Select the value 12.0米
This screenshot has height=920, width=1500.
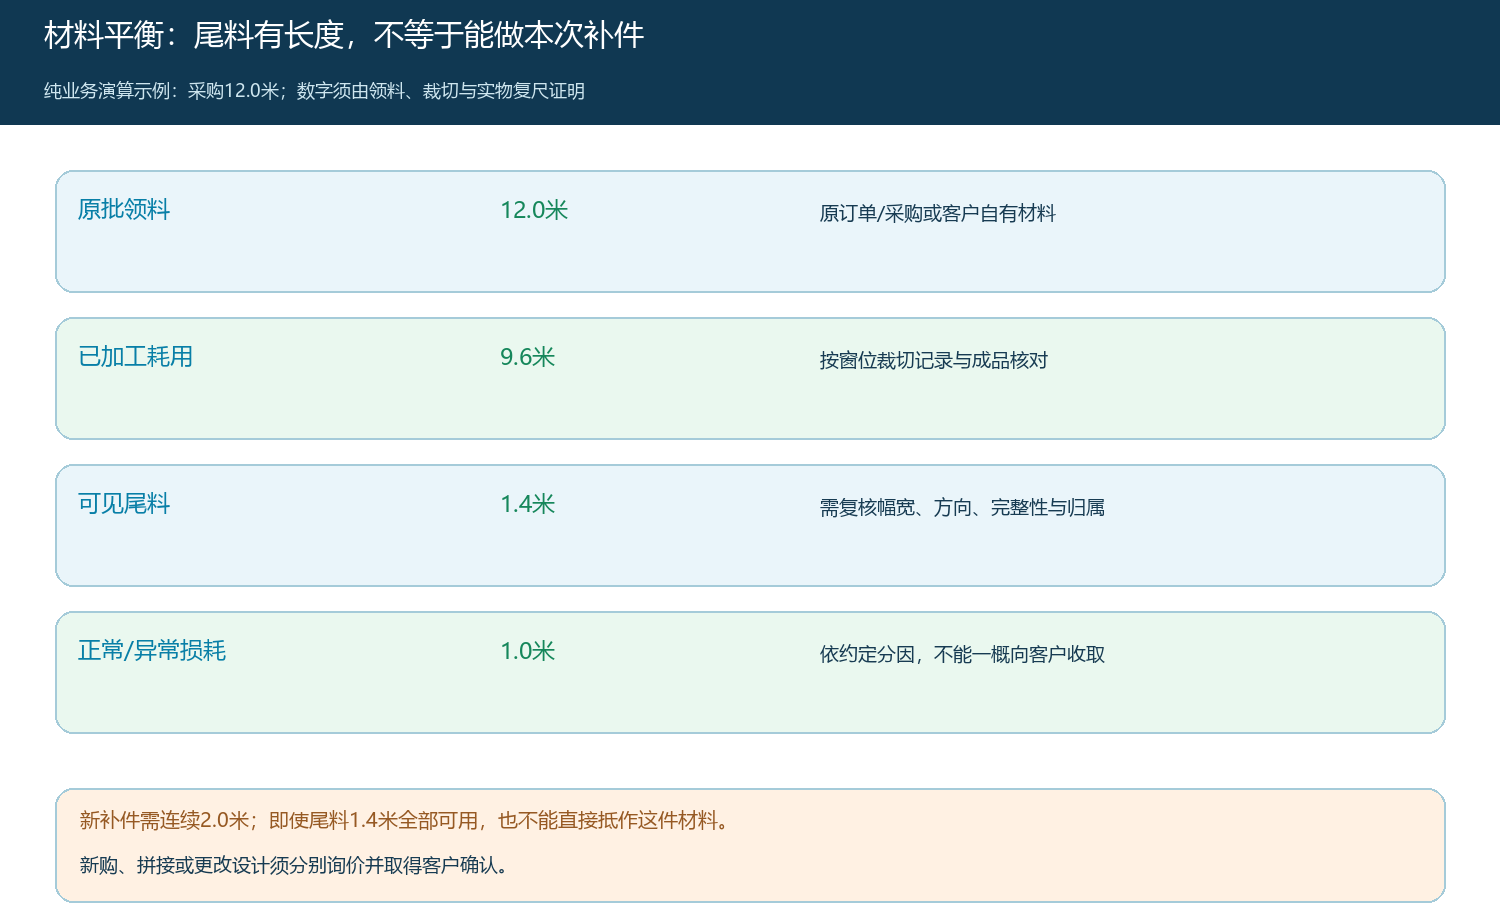click(534, 210)
